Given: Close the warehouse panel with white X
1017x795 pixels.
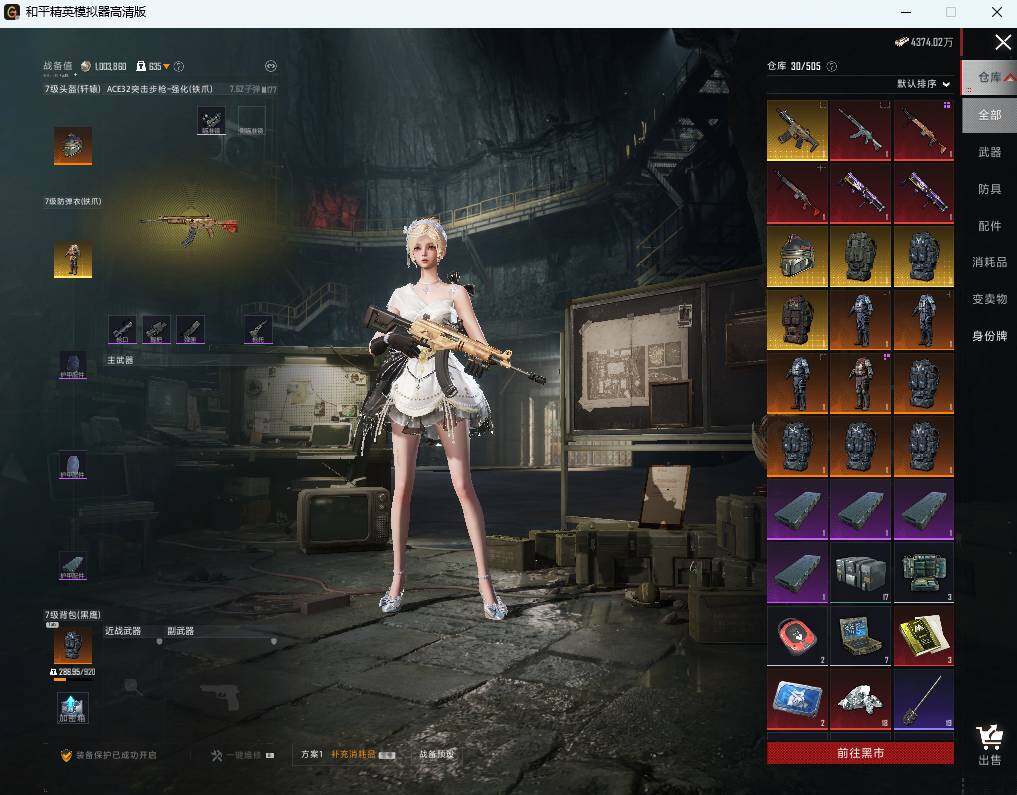Looking at the screenshot, I should pyautogui.click(x=1003, y=43).
